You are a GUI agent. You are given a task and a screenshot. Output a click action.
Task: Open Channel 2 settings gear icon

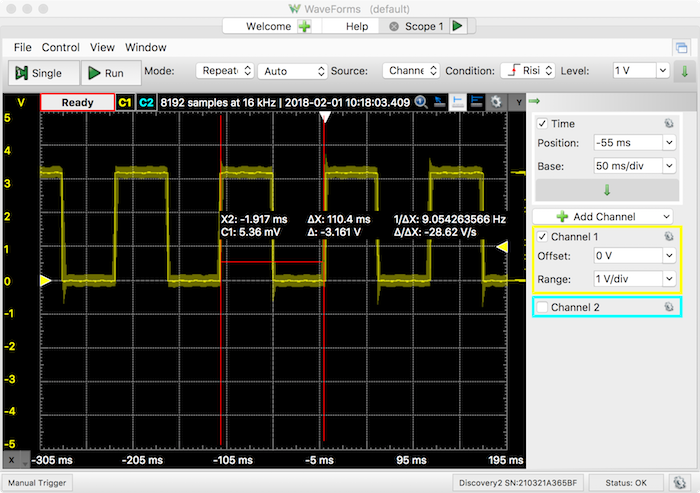pyautogui.click(x=668, y=307)
